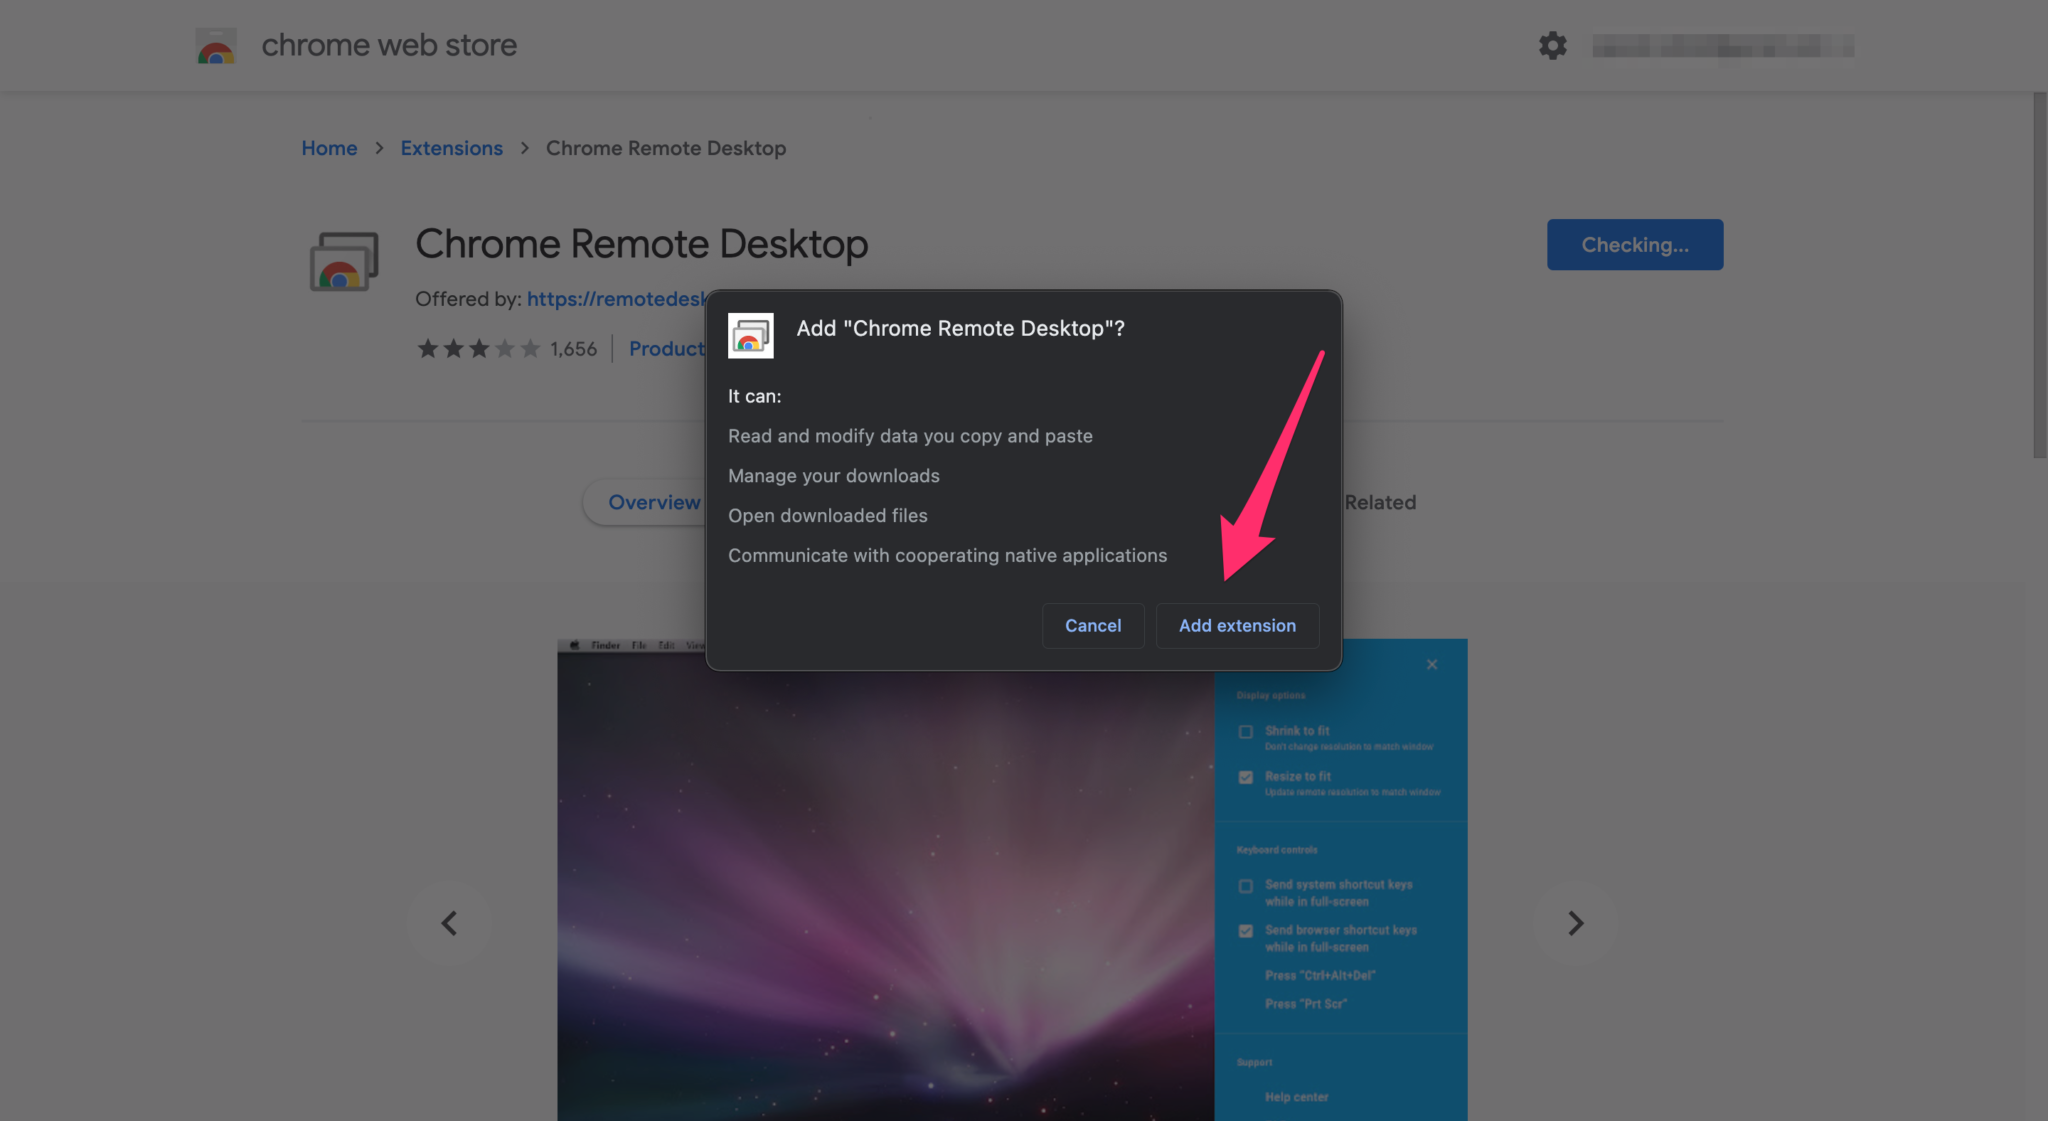The height and width of the screenshot is (1121, 2048).
Task: Cancel the extension installation dialog
Action: pyautogui.click(x=1093, y=625)
